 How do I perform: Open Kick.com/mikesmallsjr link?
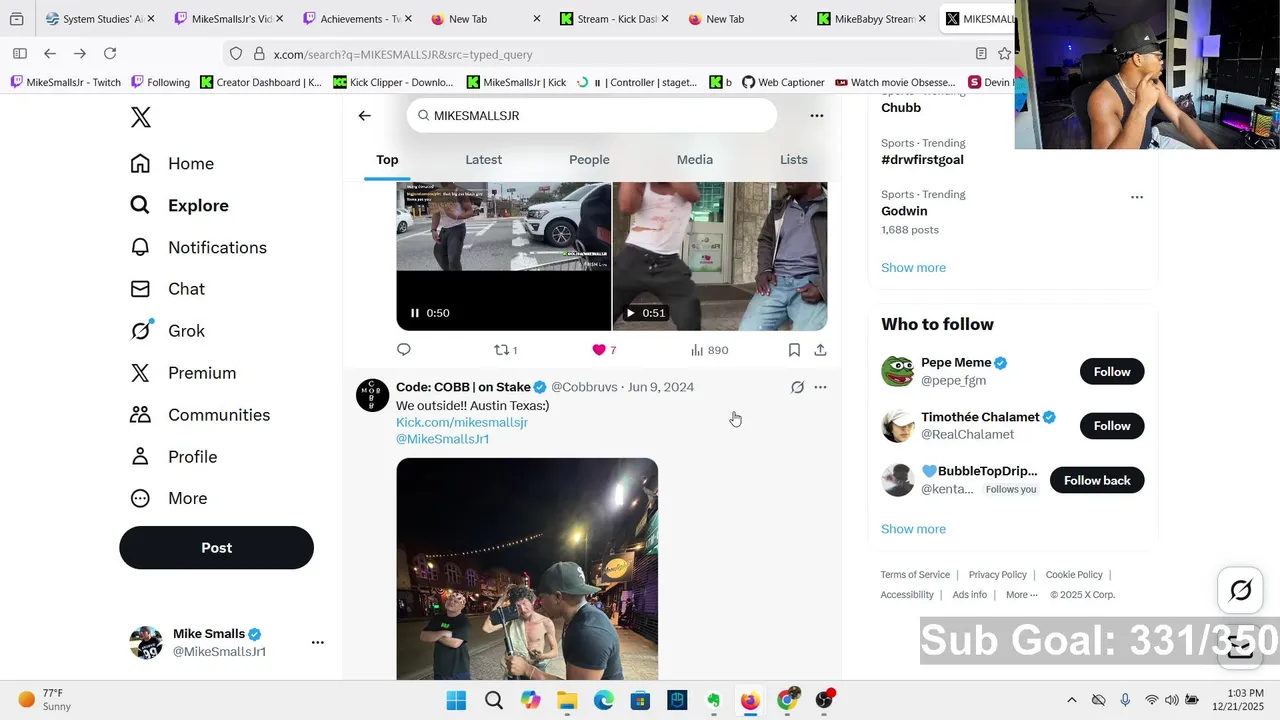tap(462, 423)
